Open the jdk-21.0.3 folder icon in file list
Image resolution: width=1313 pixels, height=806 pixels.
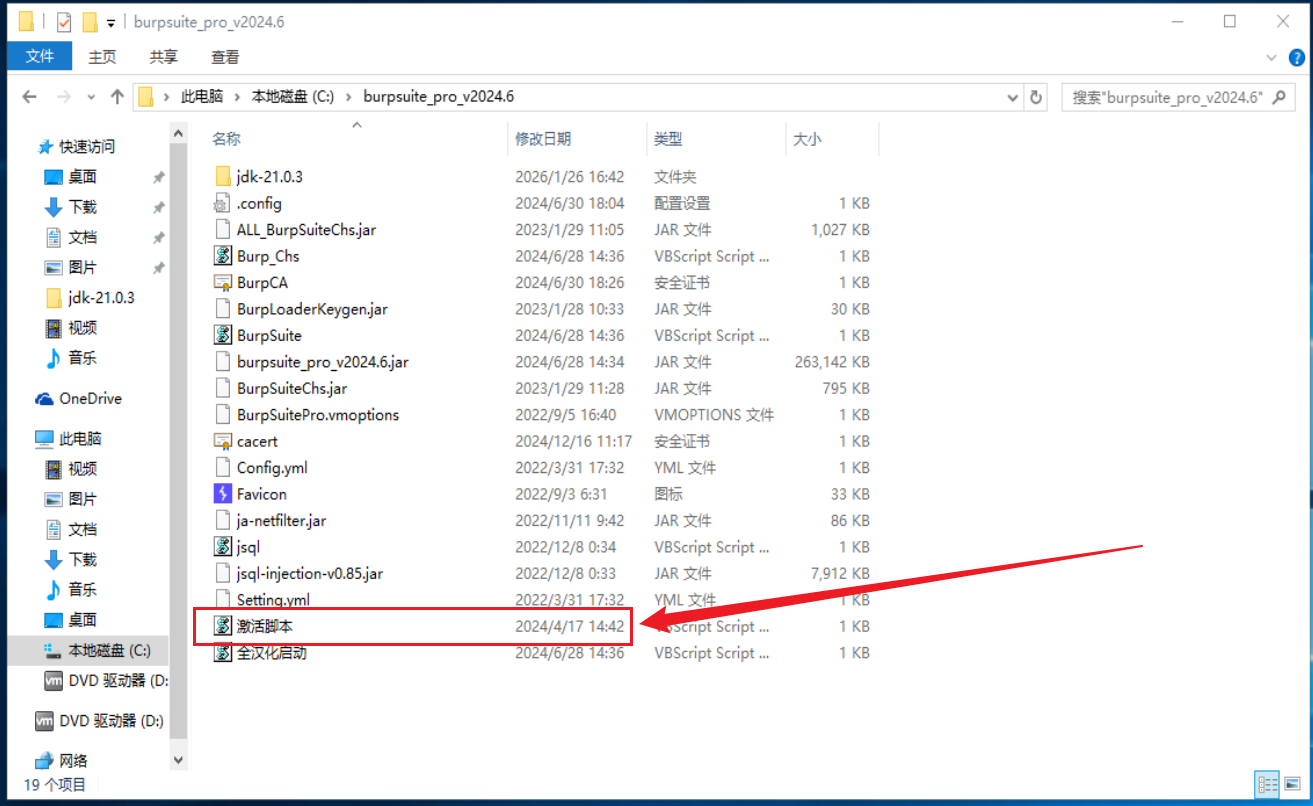223,176
